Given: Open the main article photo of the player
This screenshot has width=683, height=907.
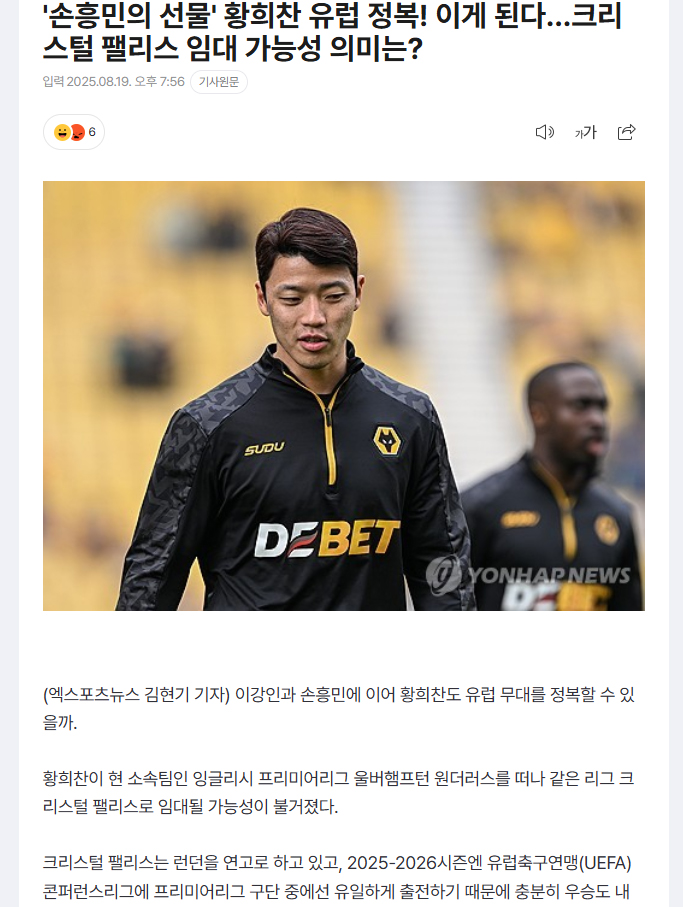Looking at the screenshot, I should (344, 396).
